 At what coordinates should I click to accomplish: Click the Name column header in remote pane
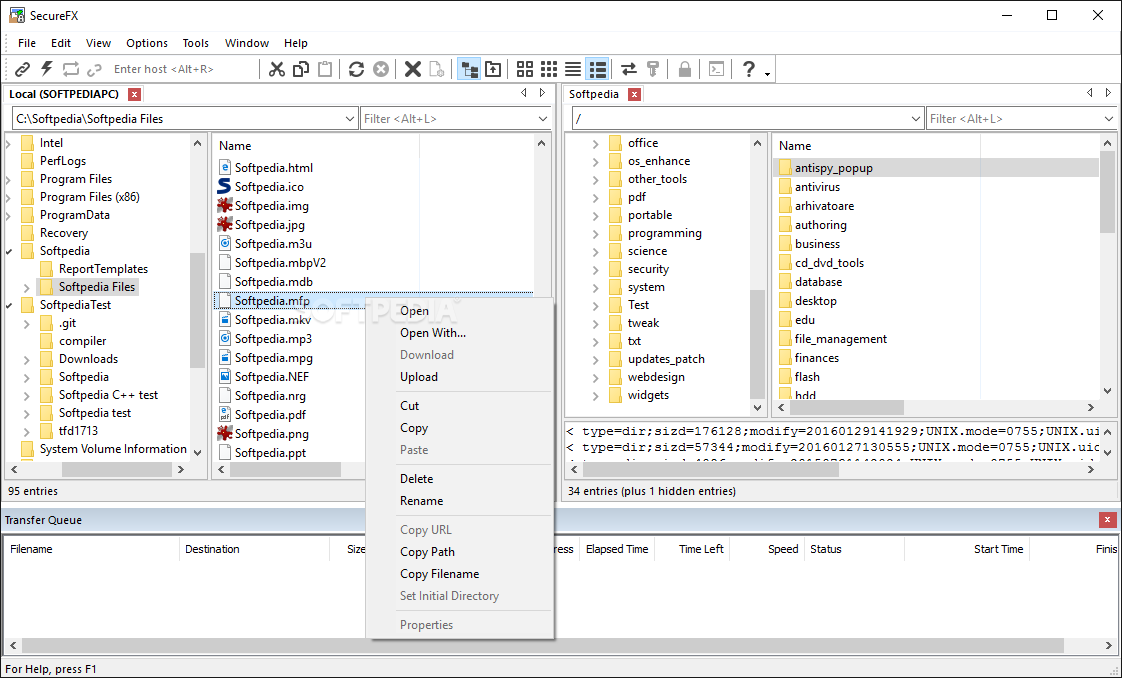[876, 145]
